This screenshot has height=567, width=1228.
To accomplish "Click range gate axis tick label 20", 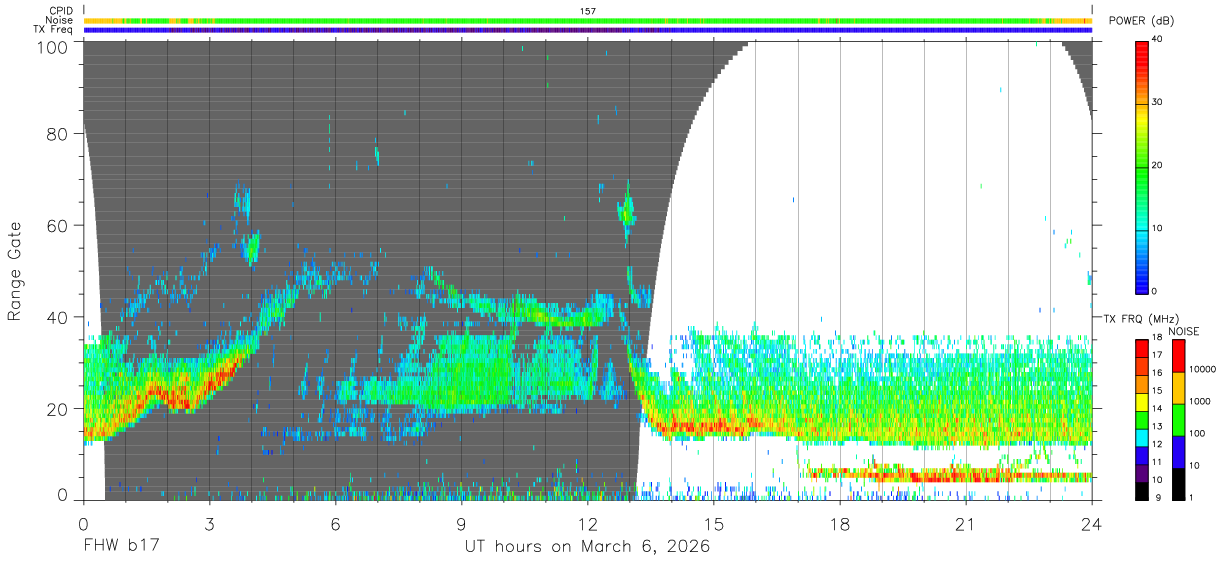I will click(x=56, y=408).
